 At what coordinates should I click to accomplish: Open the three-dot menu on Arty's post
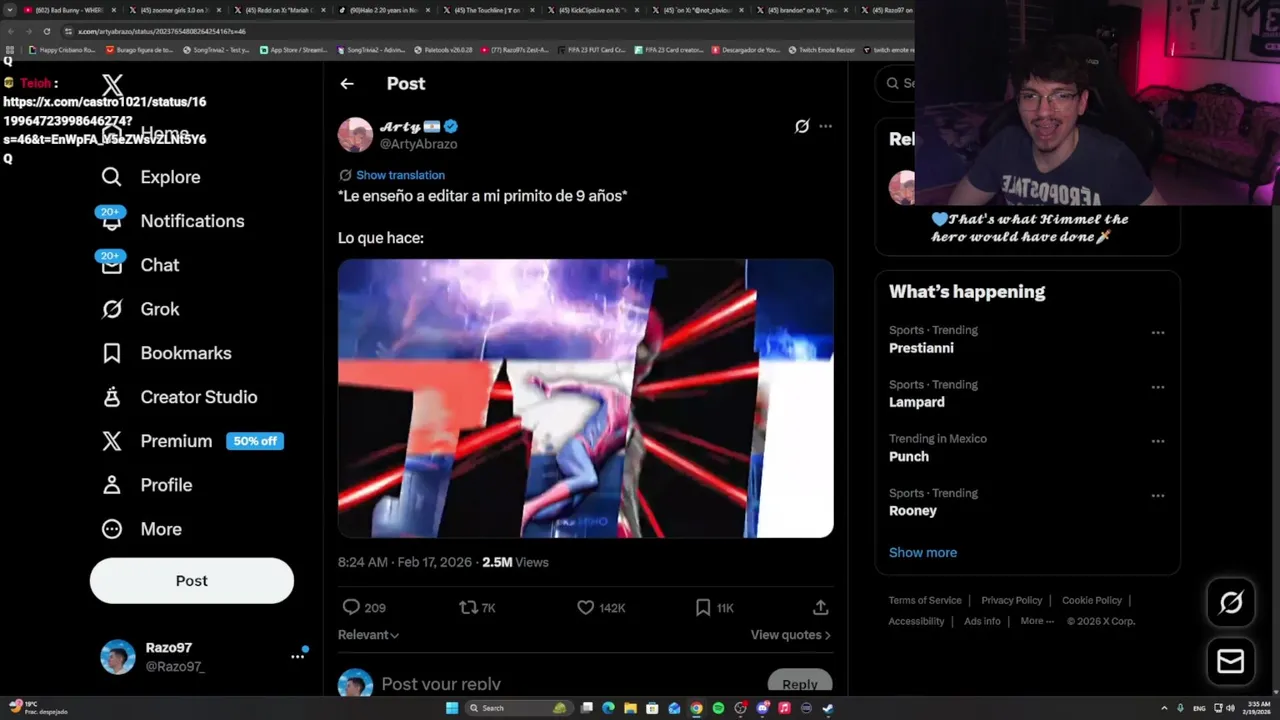coord(825,126)
